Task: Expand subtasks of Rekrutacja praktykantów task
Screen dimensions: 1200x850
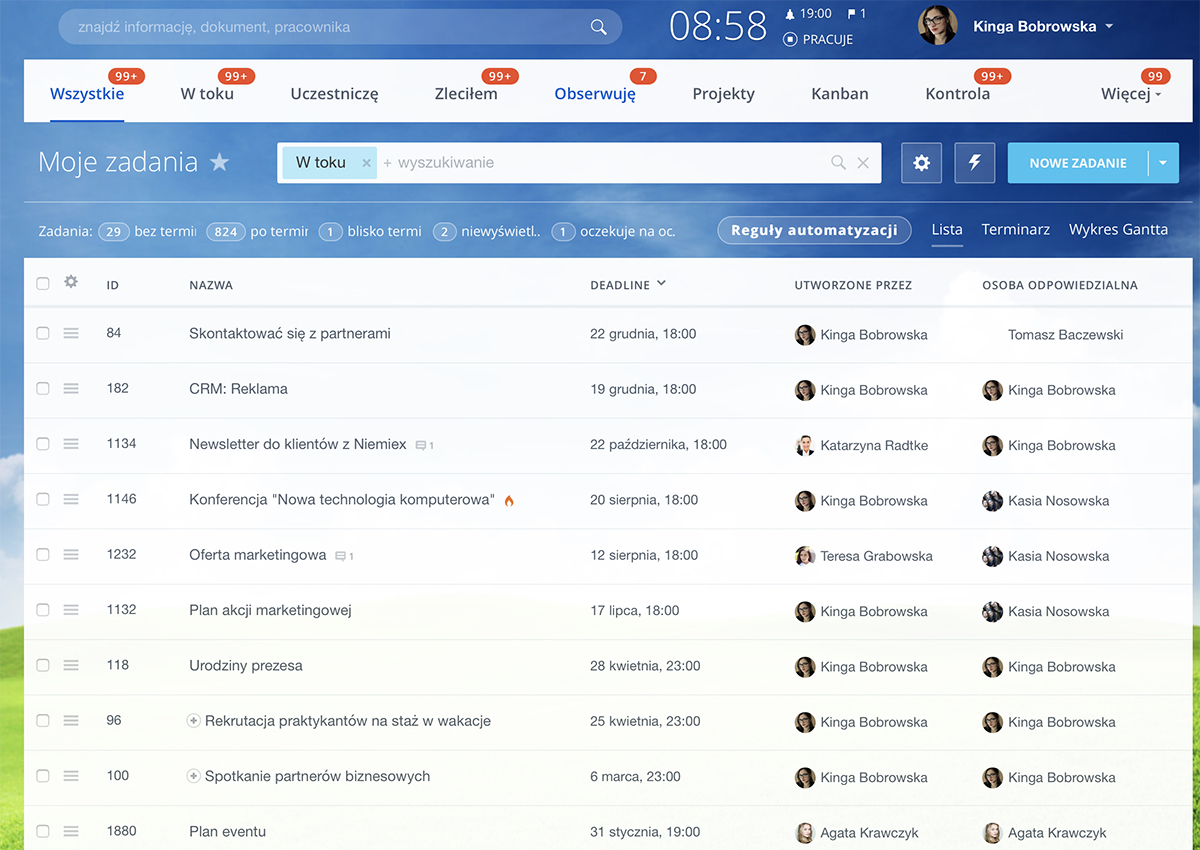Action: (x=194, y=721)
